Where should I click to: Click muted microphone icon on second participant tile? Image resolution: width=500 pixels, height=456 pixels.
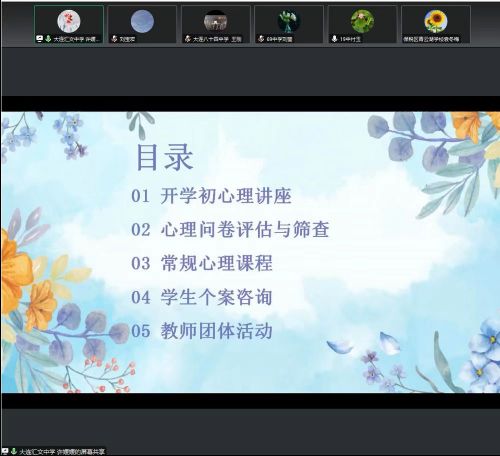pos(114,39)
